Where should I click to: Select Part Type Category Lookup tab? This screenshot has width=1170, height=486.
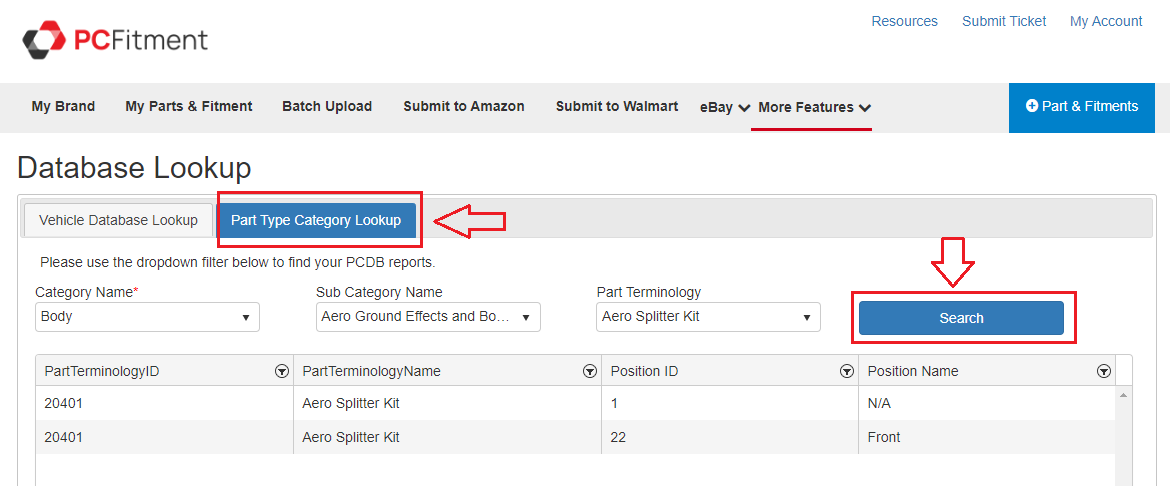coord(316,220)
